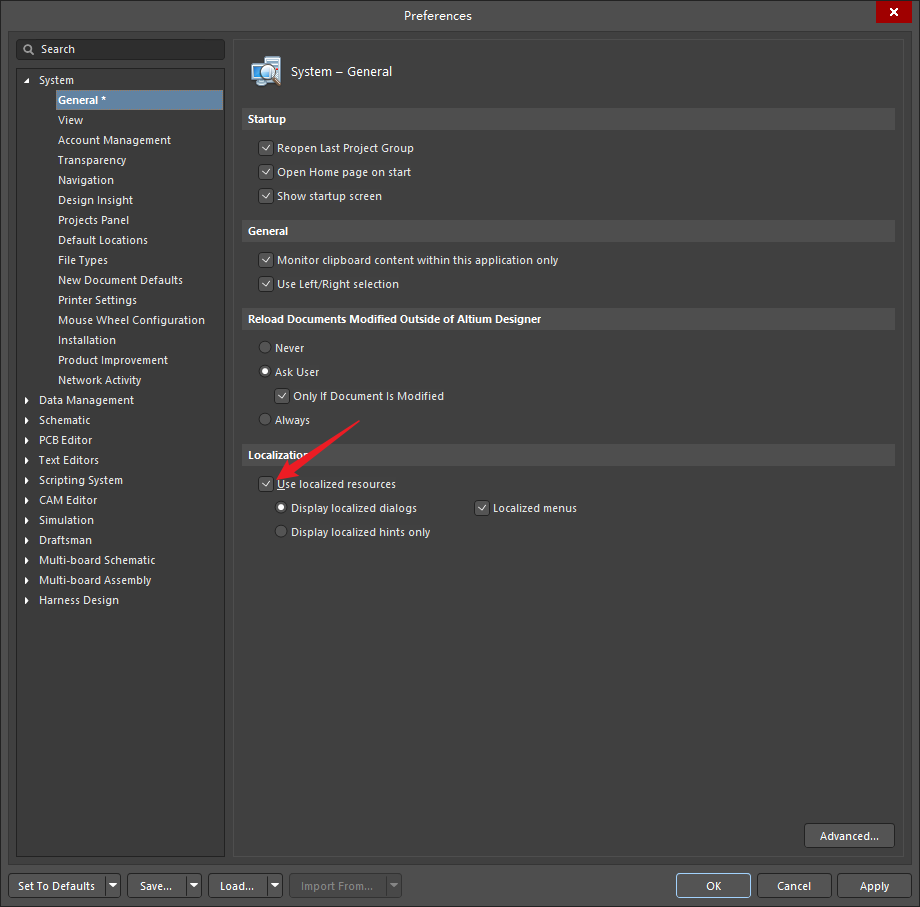Click into the Search preferences field

pyautogui.click(x=128, y=49)
